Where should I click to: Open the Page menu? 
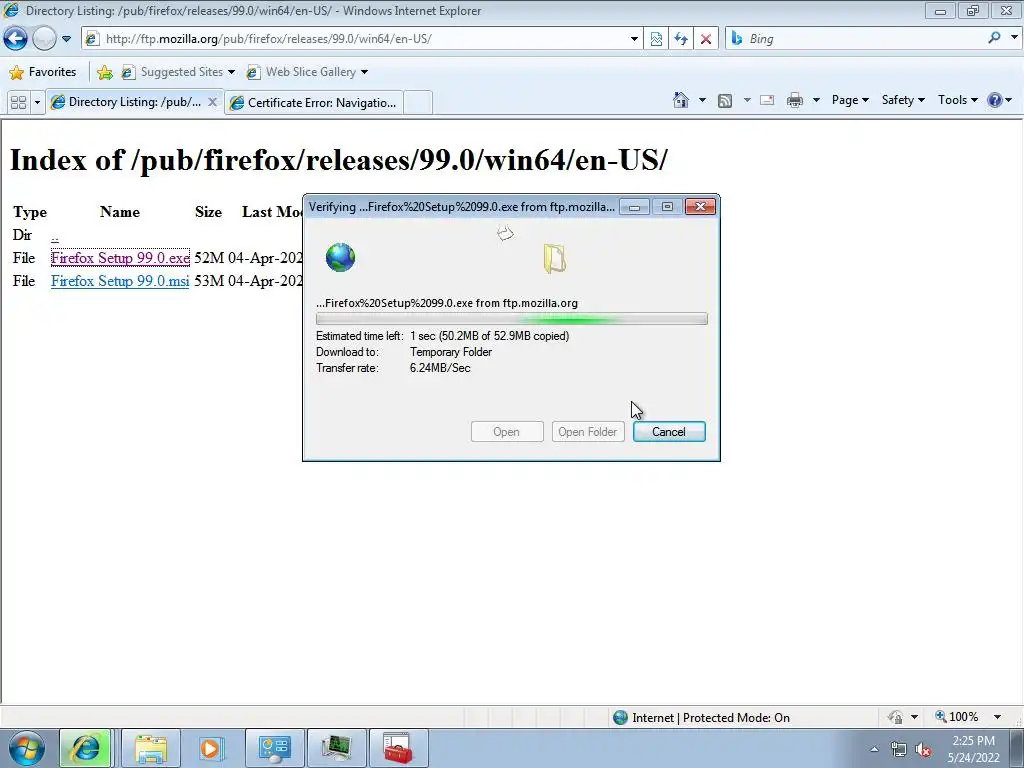(850, 100)
